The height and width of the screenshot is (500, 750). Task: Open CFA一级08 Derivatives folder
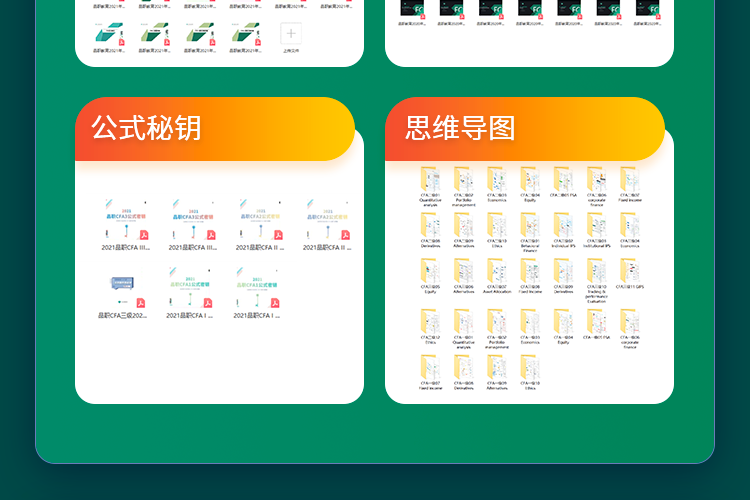point(463,373)
